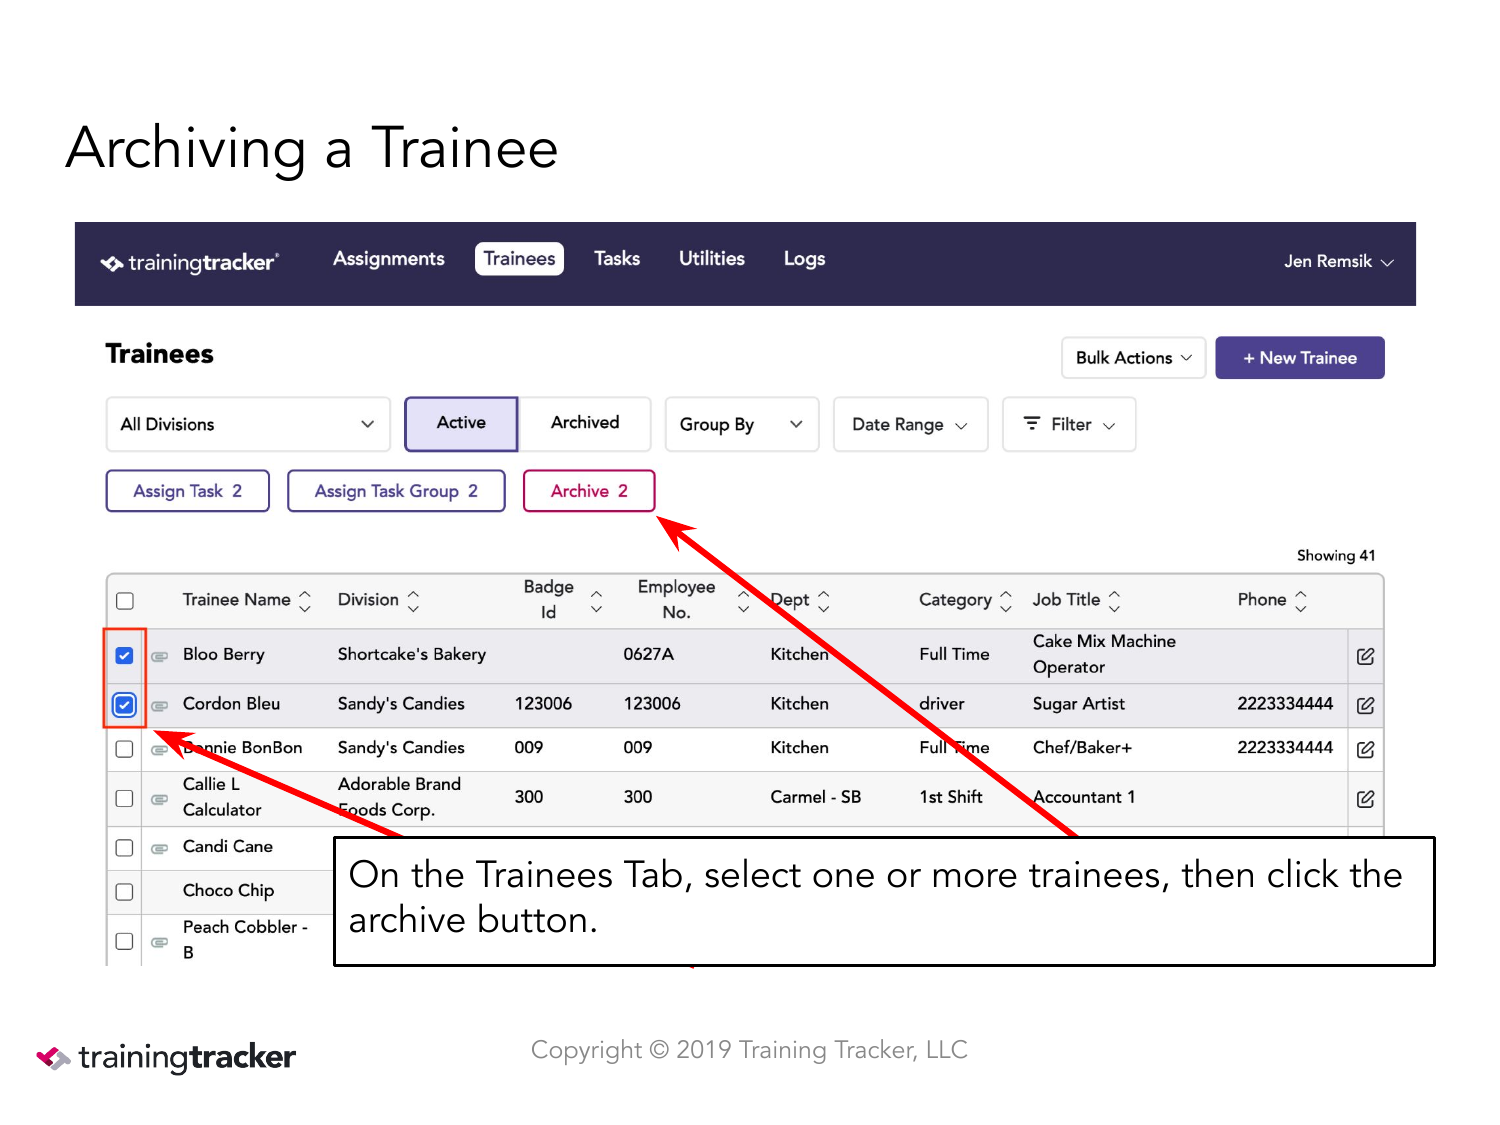Image resolution: width=1500 pixels, height=1125 pixels.
Task: Check the Choco Chip checkbox
Action: click(124, 892)
